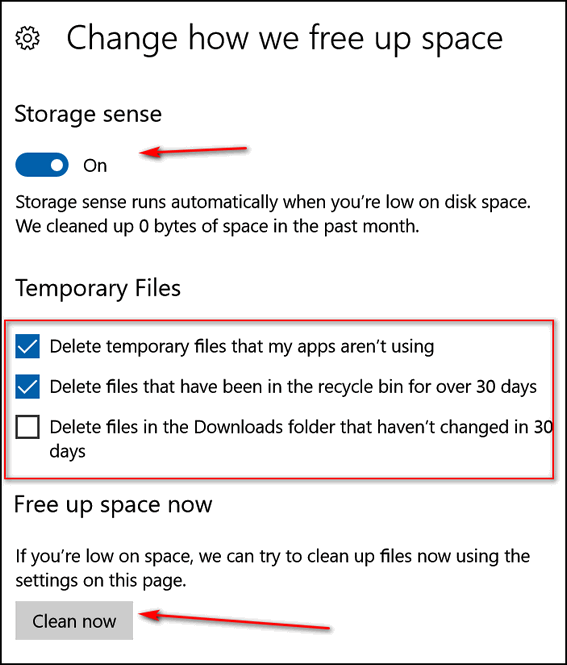
Task: Uncheck the recycle bin 30 days checkbox
Action: 28,386
